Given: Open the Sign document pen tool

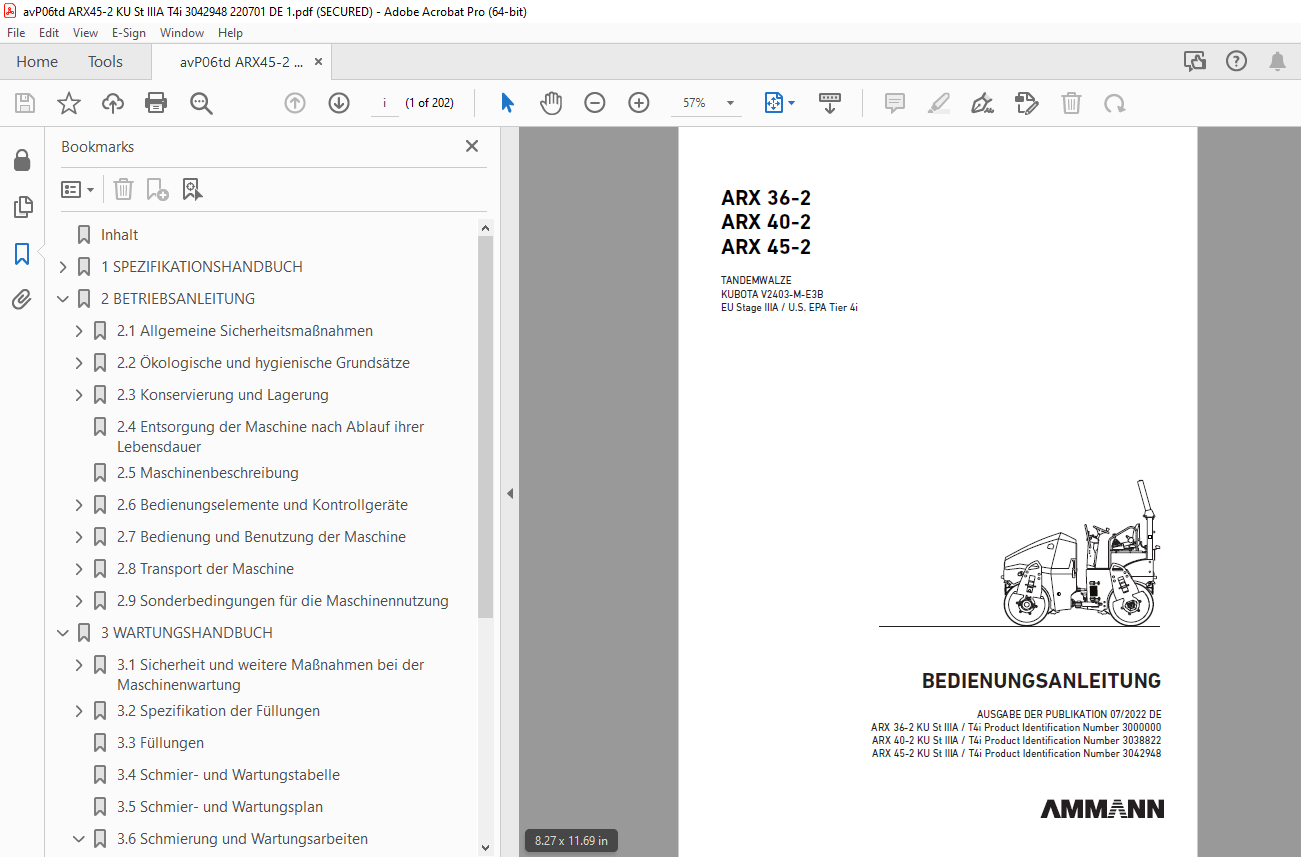Looking at the screenshot, I should (x=982, y=103).
